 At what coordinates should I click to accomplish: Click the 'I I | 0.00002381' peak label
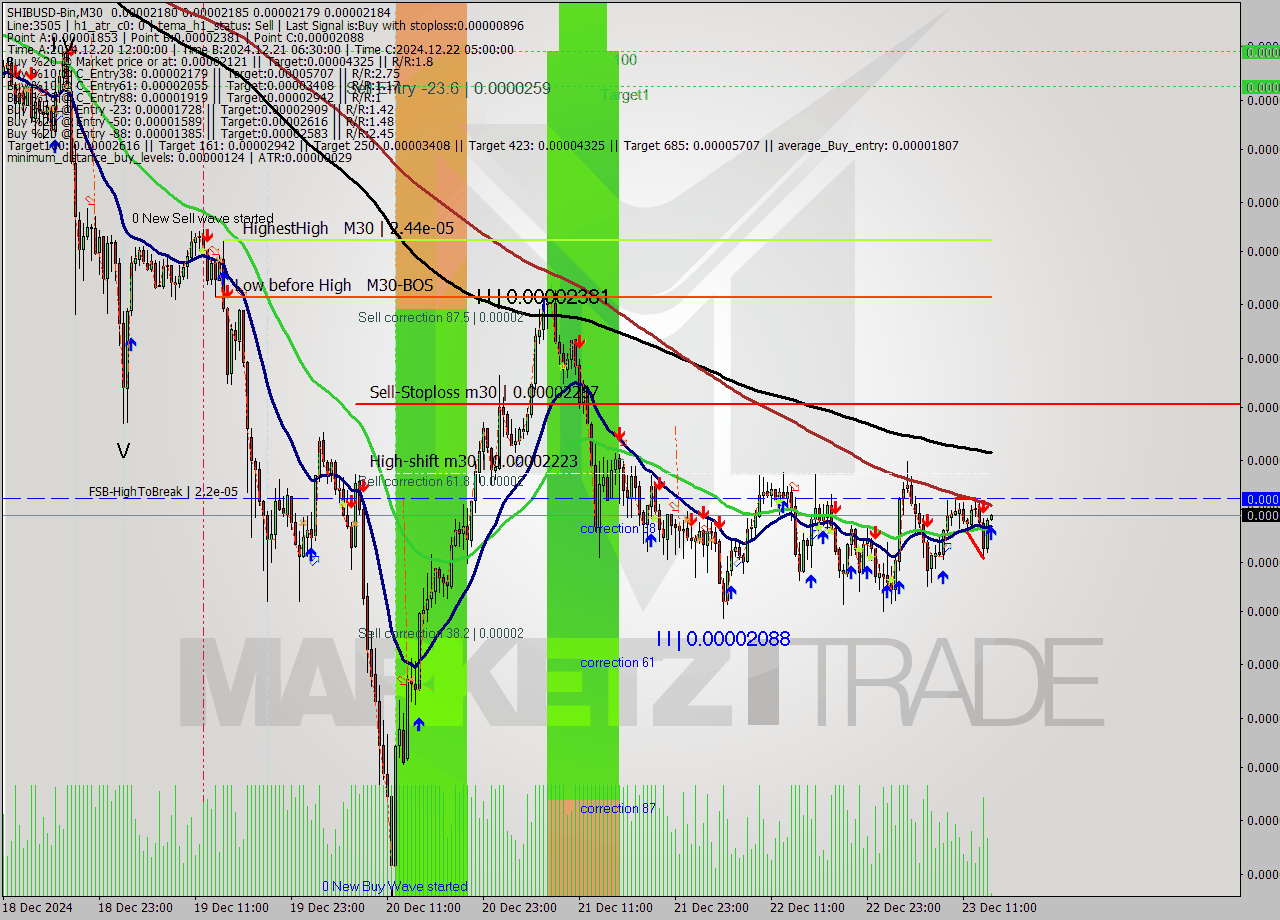coord(543,297)
